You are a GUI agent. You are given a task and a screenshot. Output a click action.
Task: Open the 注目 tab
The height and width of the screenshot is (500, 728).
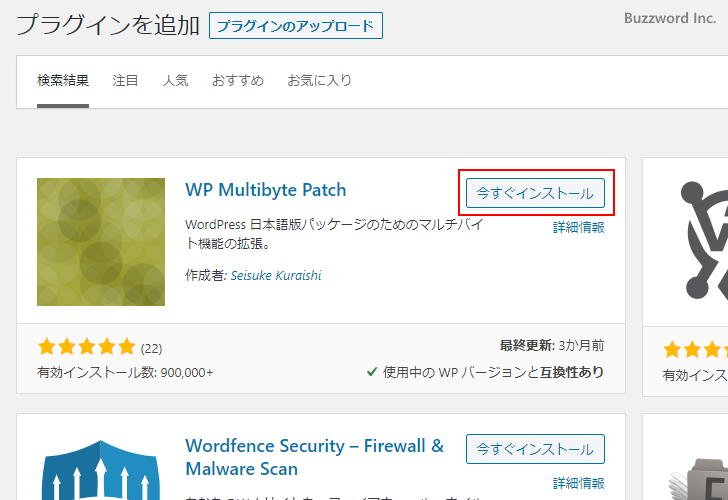(x=125, y=81)
